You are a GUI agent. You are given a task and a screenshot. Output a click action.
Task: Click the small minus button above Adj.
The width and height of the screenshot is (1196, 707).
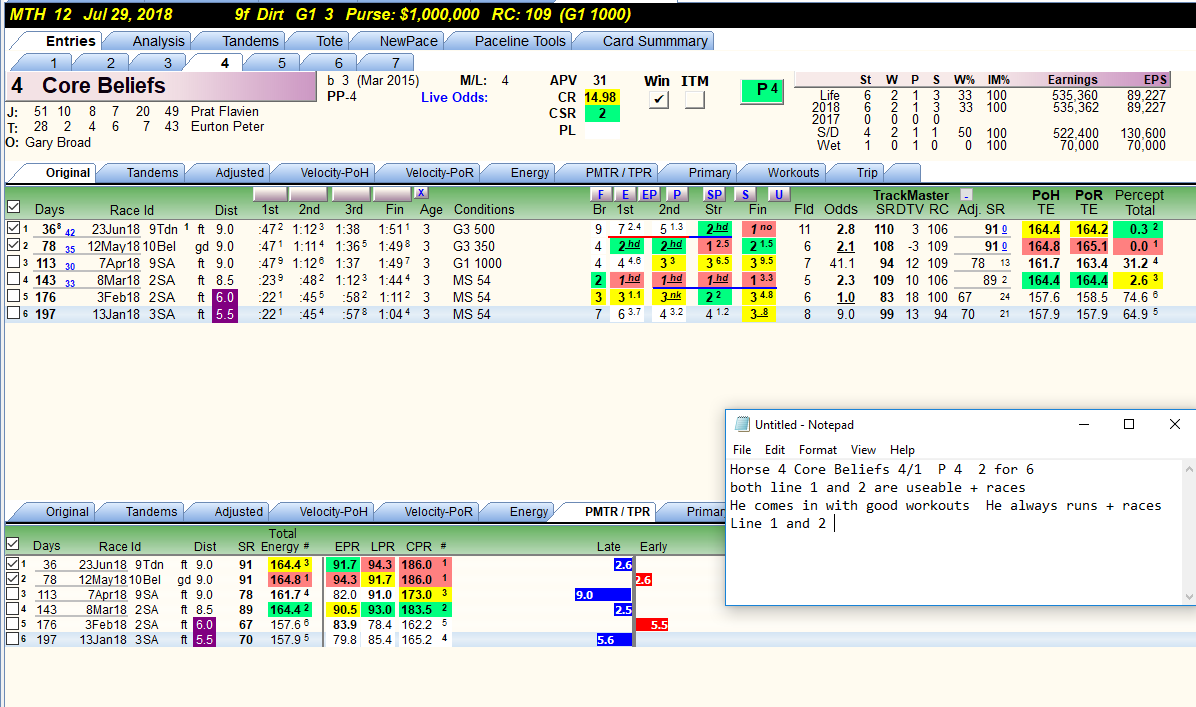[x=966, y=194]
